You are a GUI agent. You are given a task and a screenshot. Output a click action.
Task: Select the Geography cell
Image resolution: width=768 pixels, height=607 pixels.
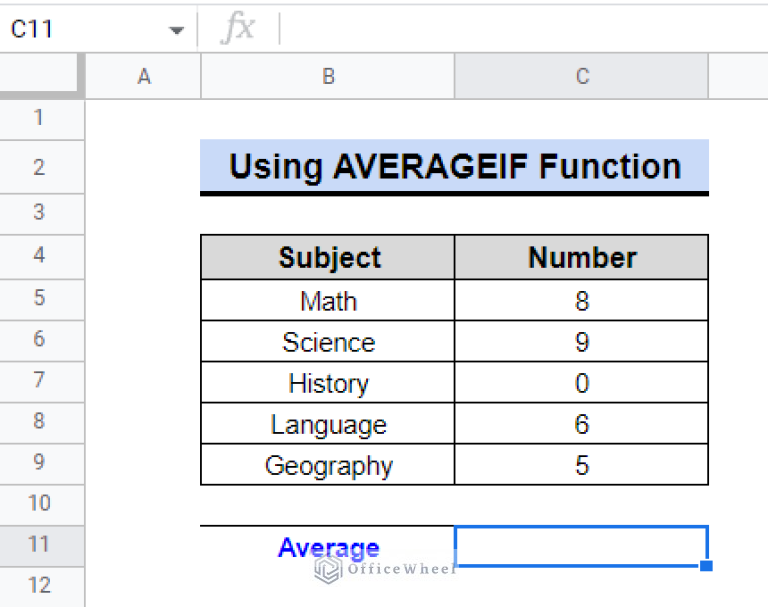click(x=328, y=466)
